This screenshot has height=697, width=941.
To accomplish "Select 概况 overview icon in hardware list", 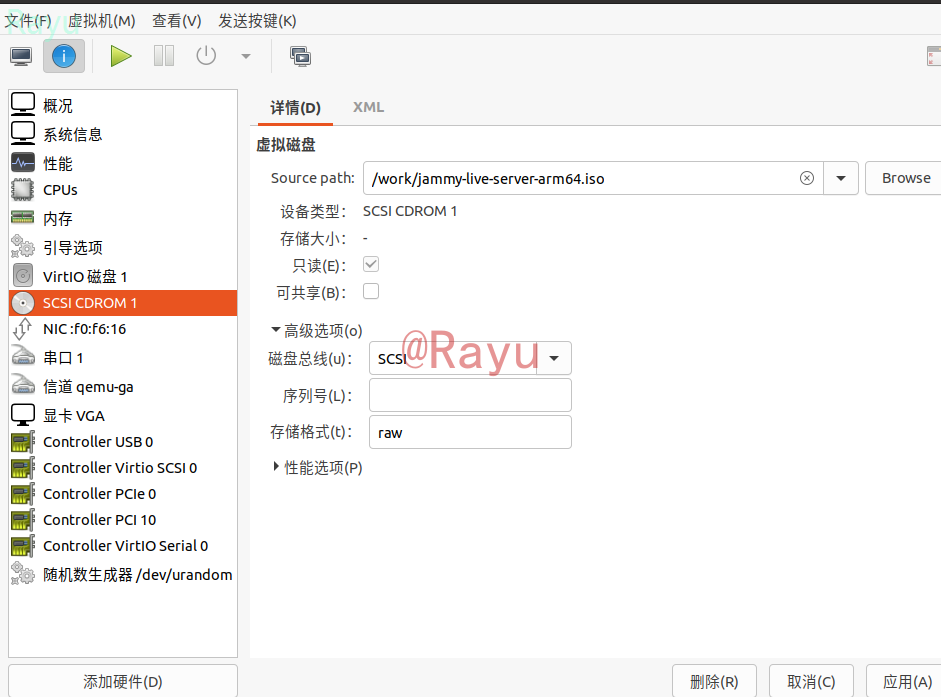I will [x=23, y=104].
